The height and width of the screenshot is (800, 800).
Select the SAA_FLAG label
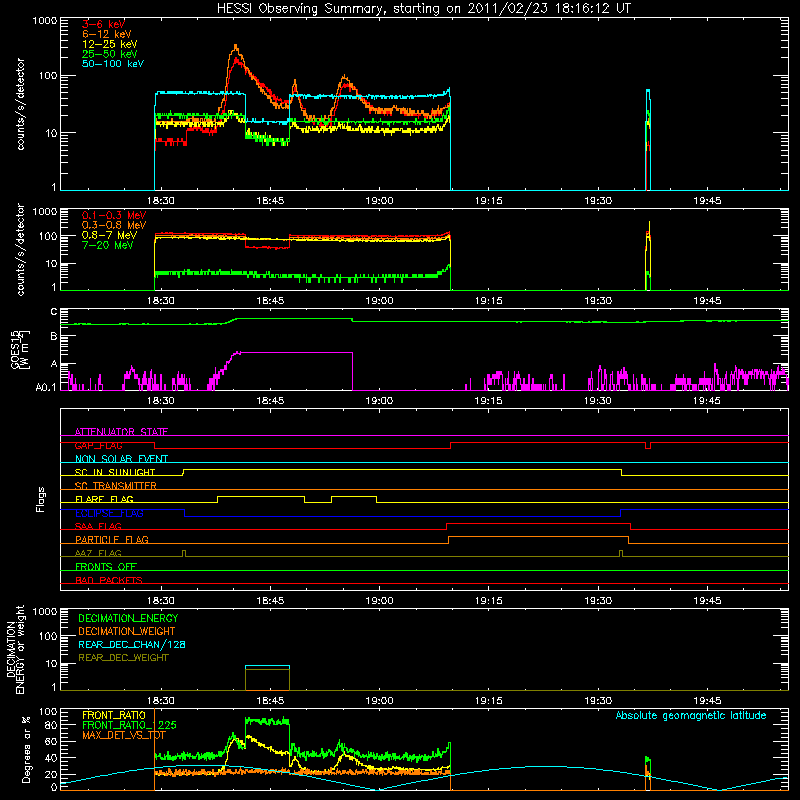coord(98,526)
